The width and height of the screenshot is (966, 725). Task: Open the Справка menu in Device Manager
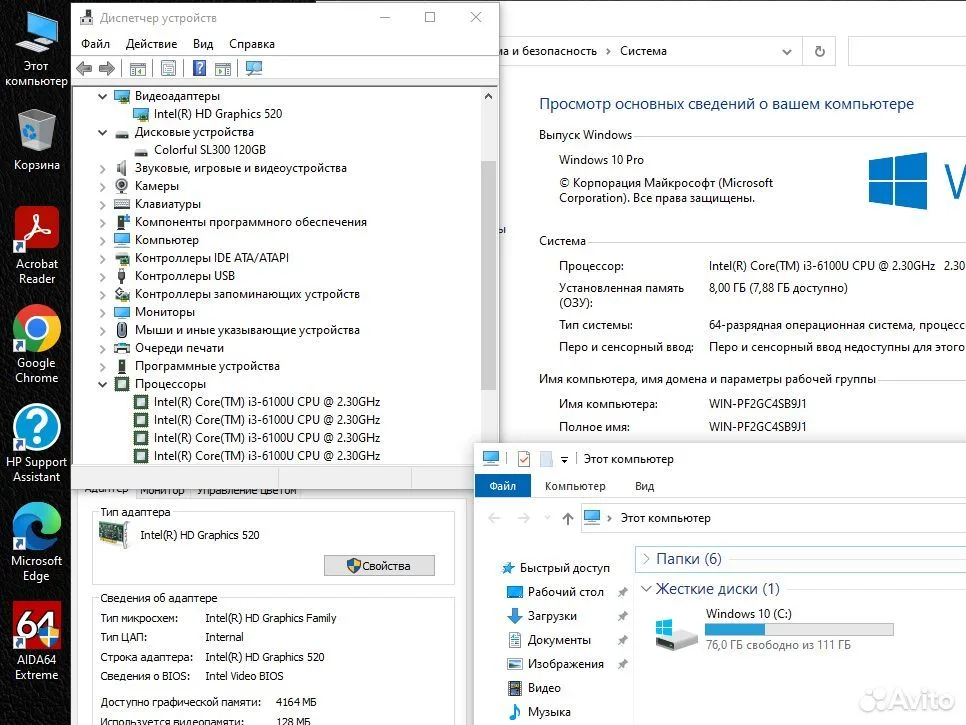point(252,44)
